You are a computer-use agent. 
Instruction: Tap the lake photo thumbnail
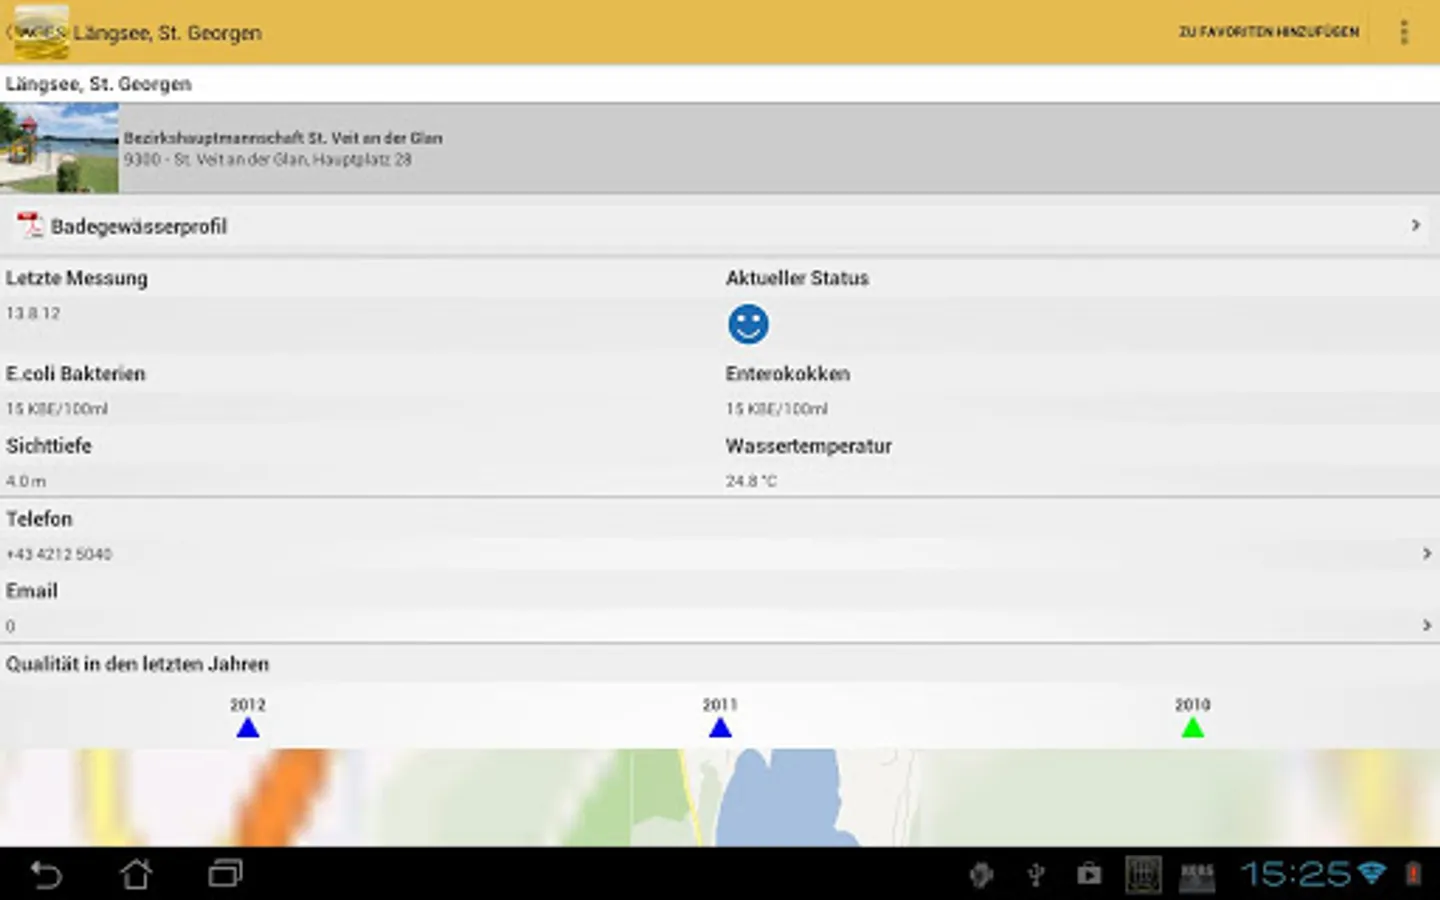click(x=60, y=146)
